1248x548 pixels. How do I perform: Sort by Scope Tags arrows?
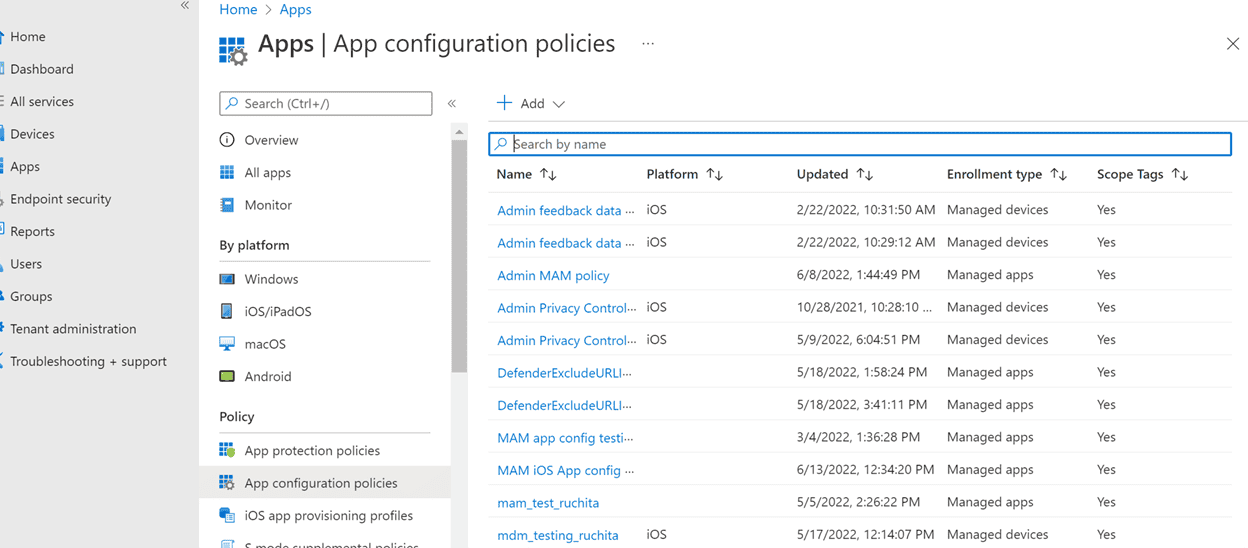point(1180,174)
